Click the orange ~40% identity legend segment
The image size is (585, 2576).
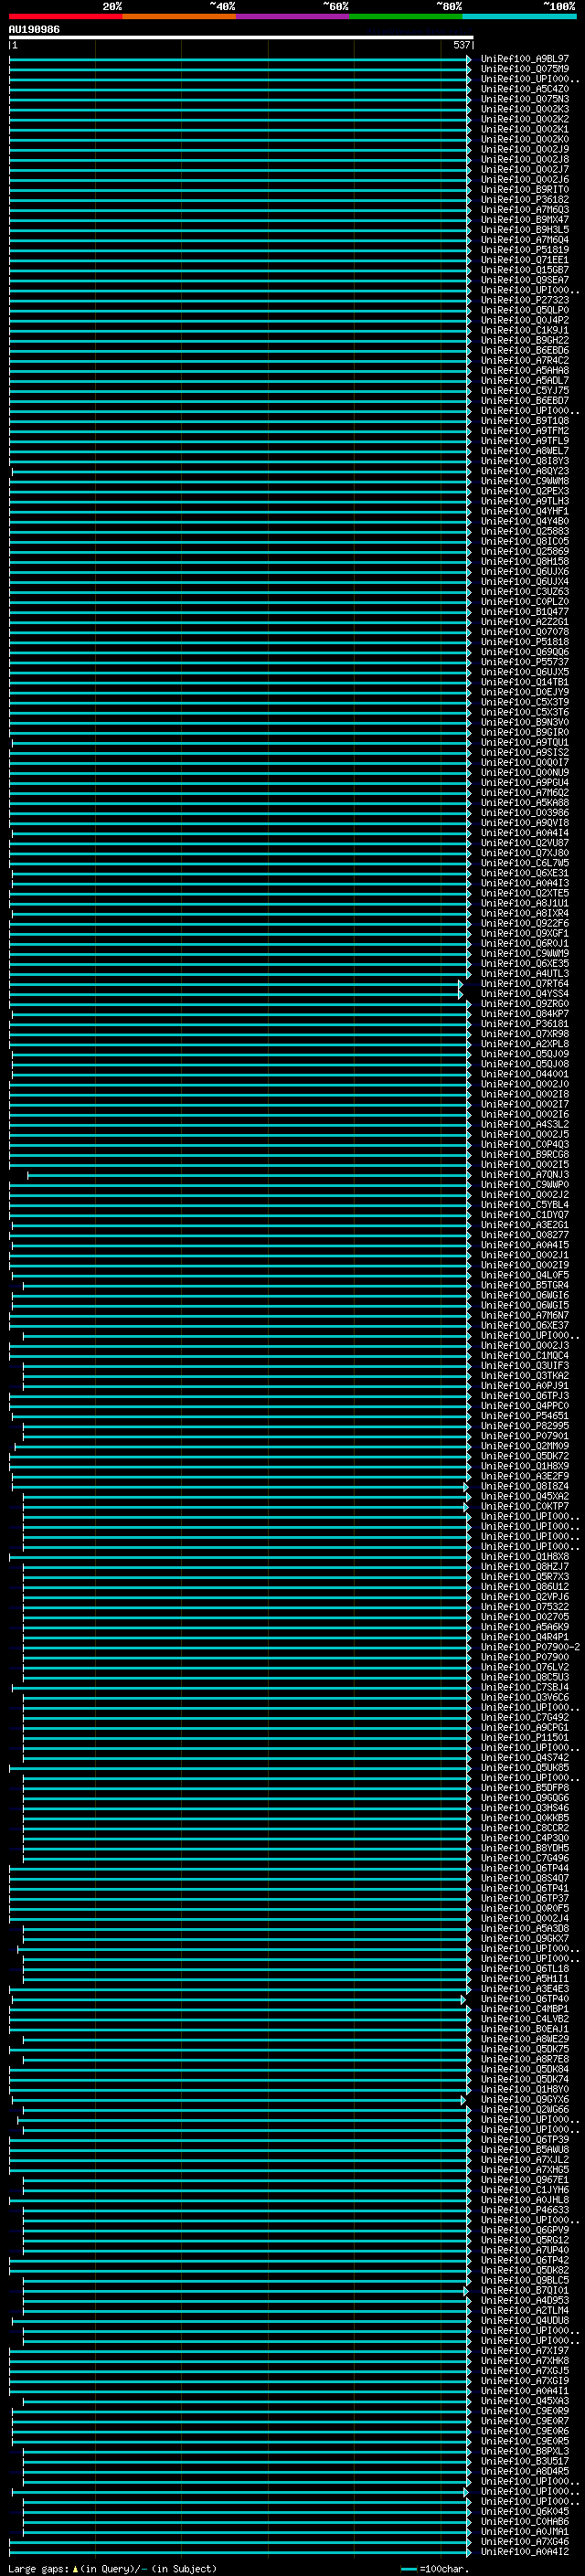coord(179,16)
